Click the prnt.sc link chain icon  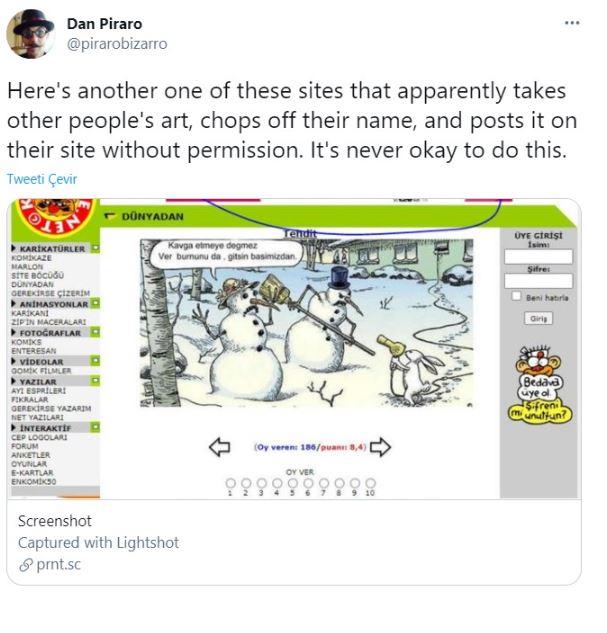[x=25, y=565]
